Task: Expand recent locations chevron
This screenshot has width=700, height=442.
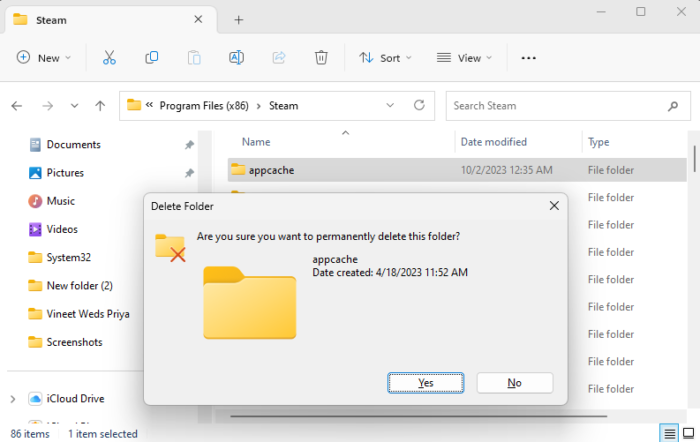Action: tap(74, 106)
